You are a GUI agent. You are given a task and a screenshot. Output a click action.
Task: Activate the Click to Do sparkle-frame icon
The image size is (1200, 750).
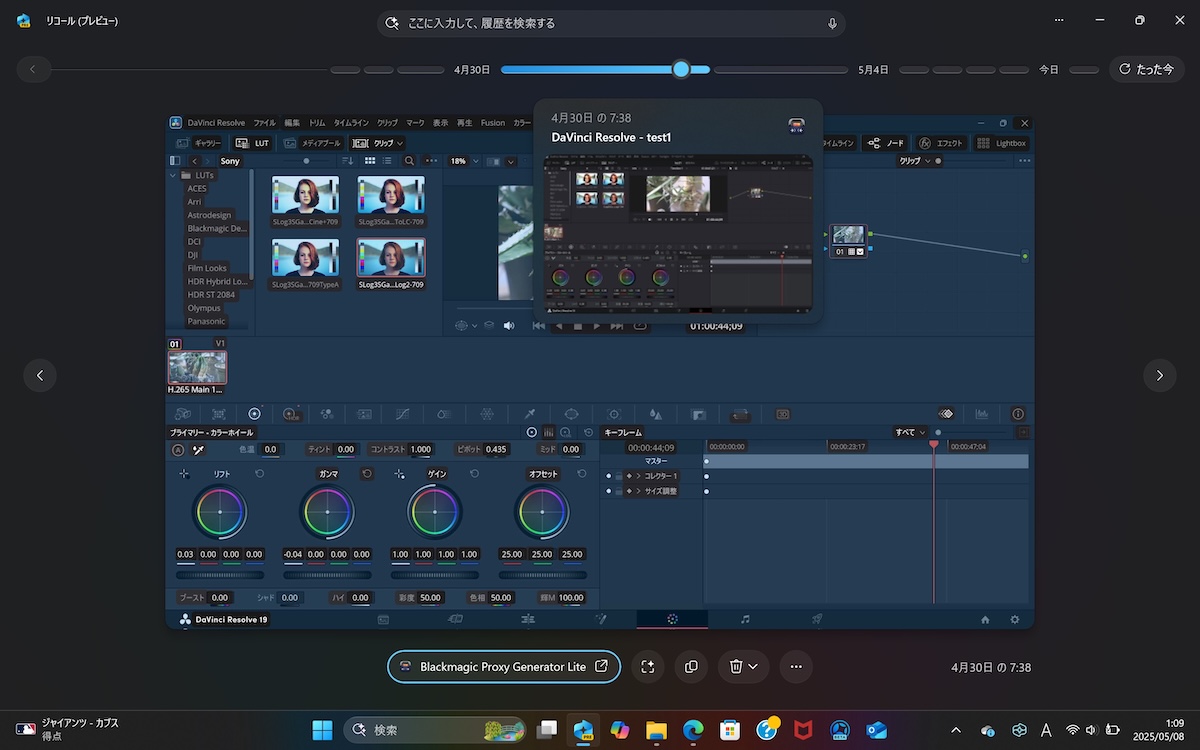(647, 667)
